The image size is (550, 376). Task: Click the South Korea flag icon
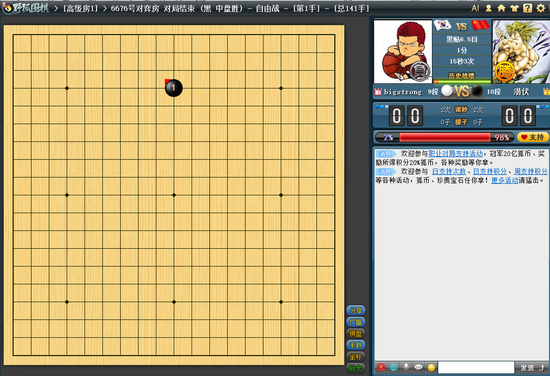pyautogui.click(x=442, y=25)
